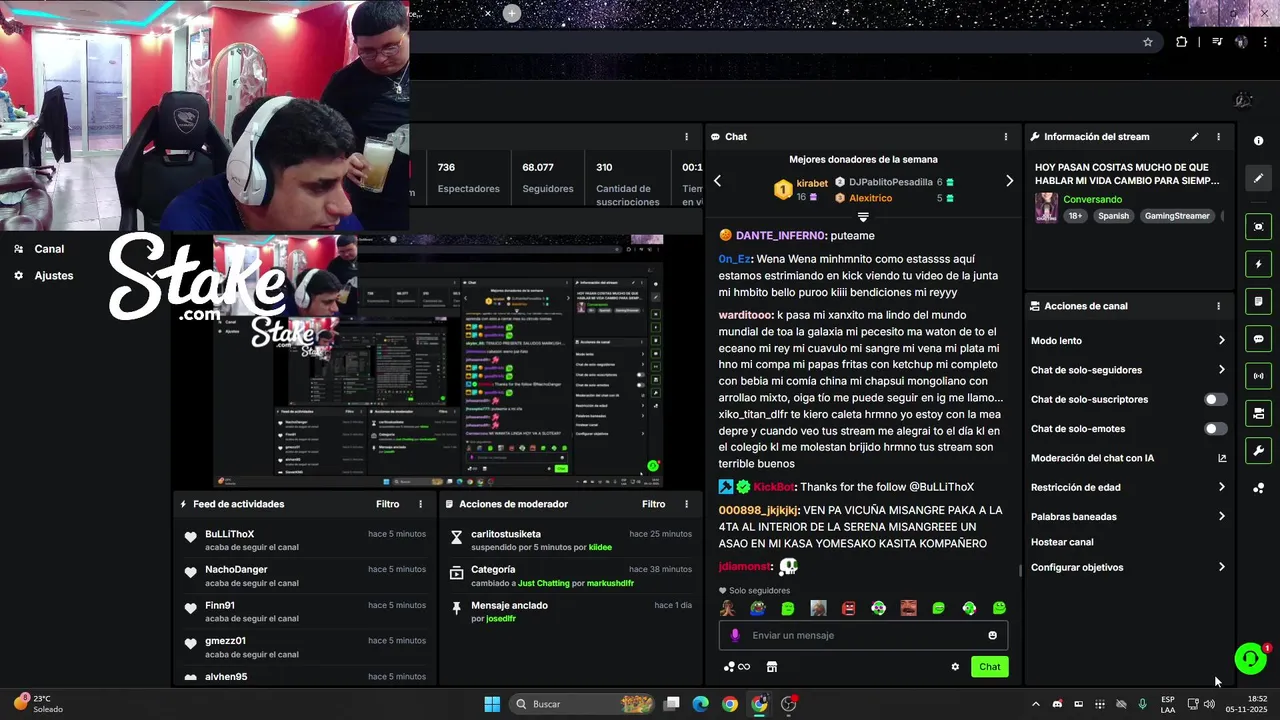Open Acciones de canal options menu

1218,306
